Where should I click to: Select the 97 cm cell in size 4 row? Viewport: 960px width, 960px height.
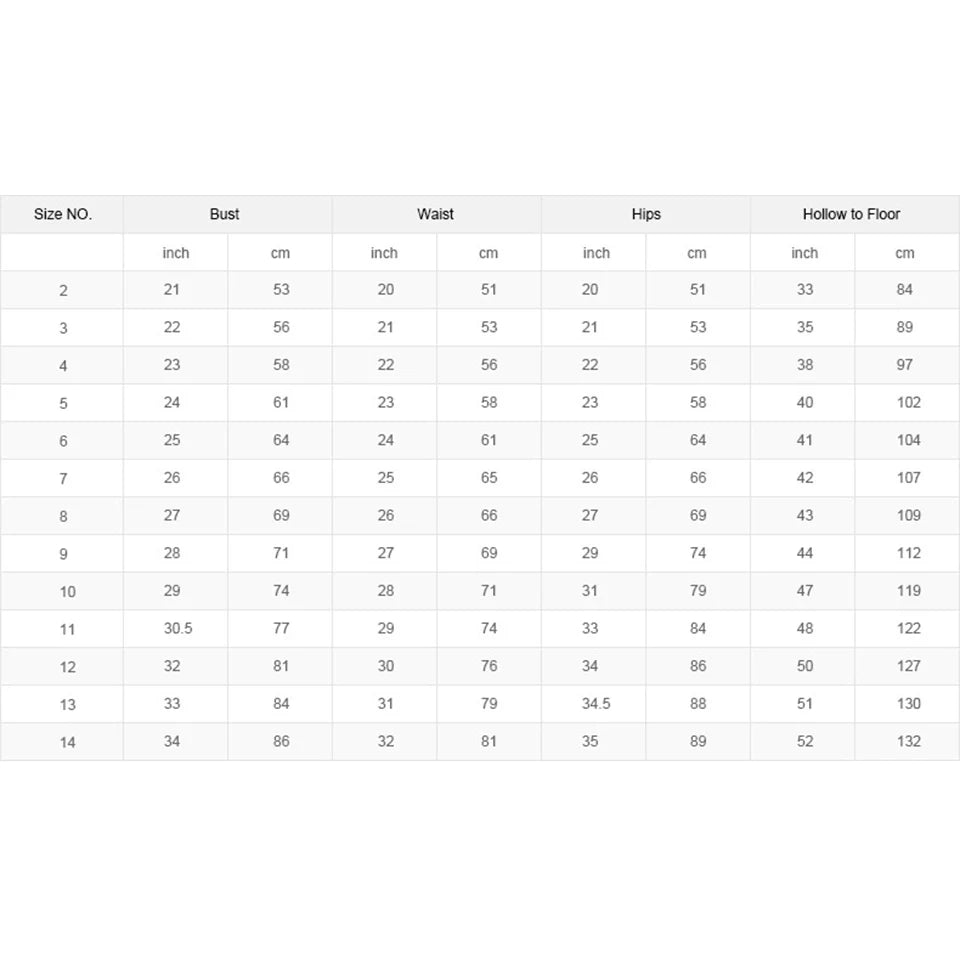905,365
